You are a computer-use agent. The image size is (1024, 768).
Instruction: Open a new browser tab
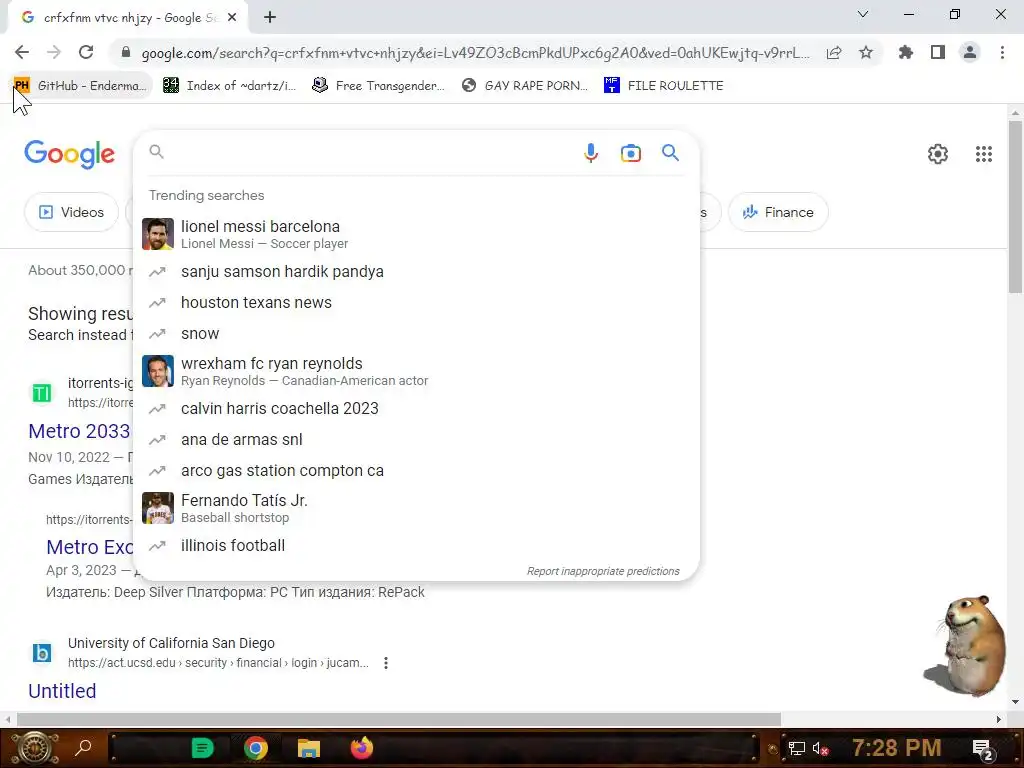(x=270, y=18)
